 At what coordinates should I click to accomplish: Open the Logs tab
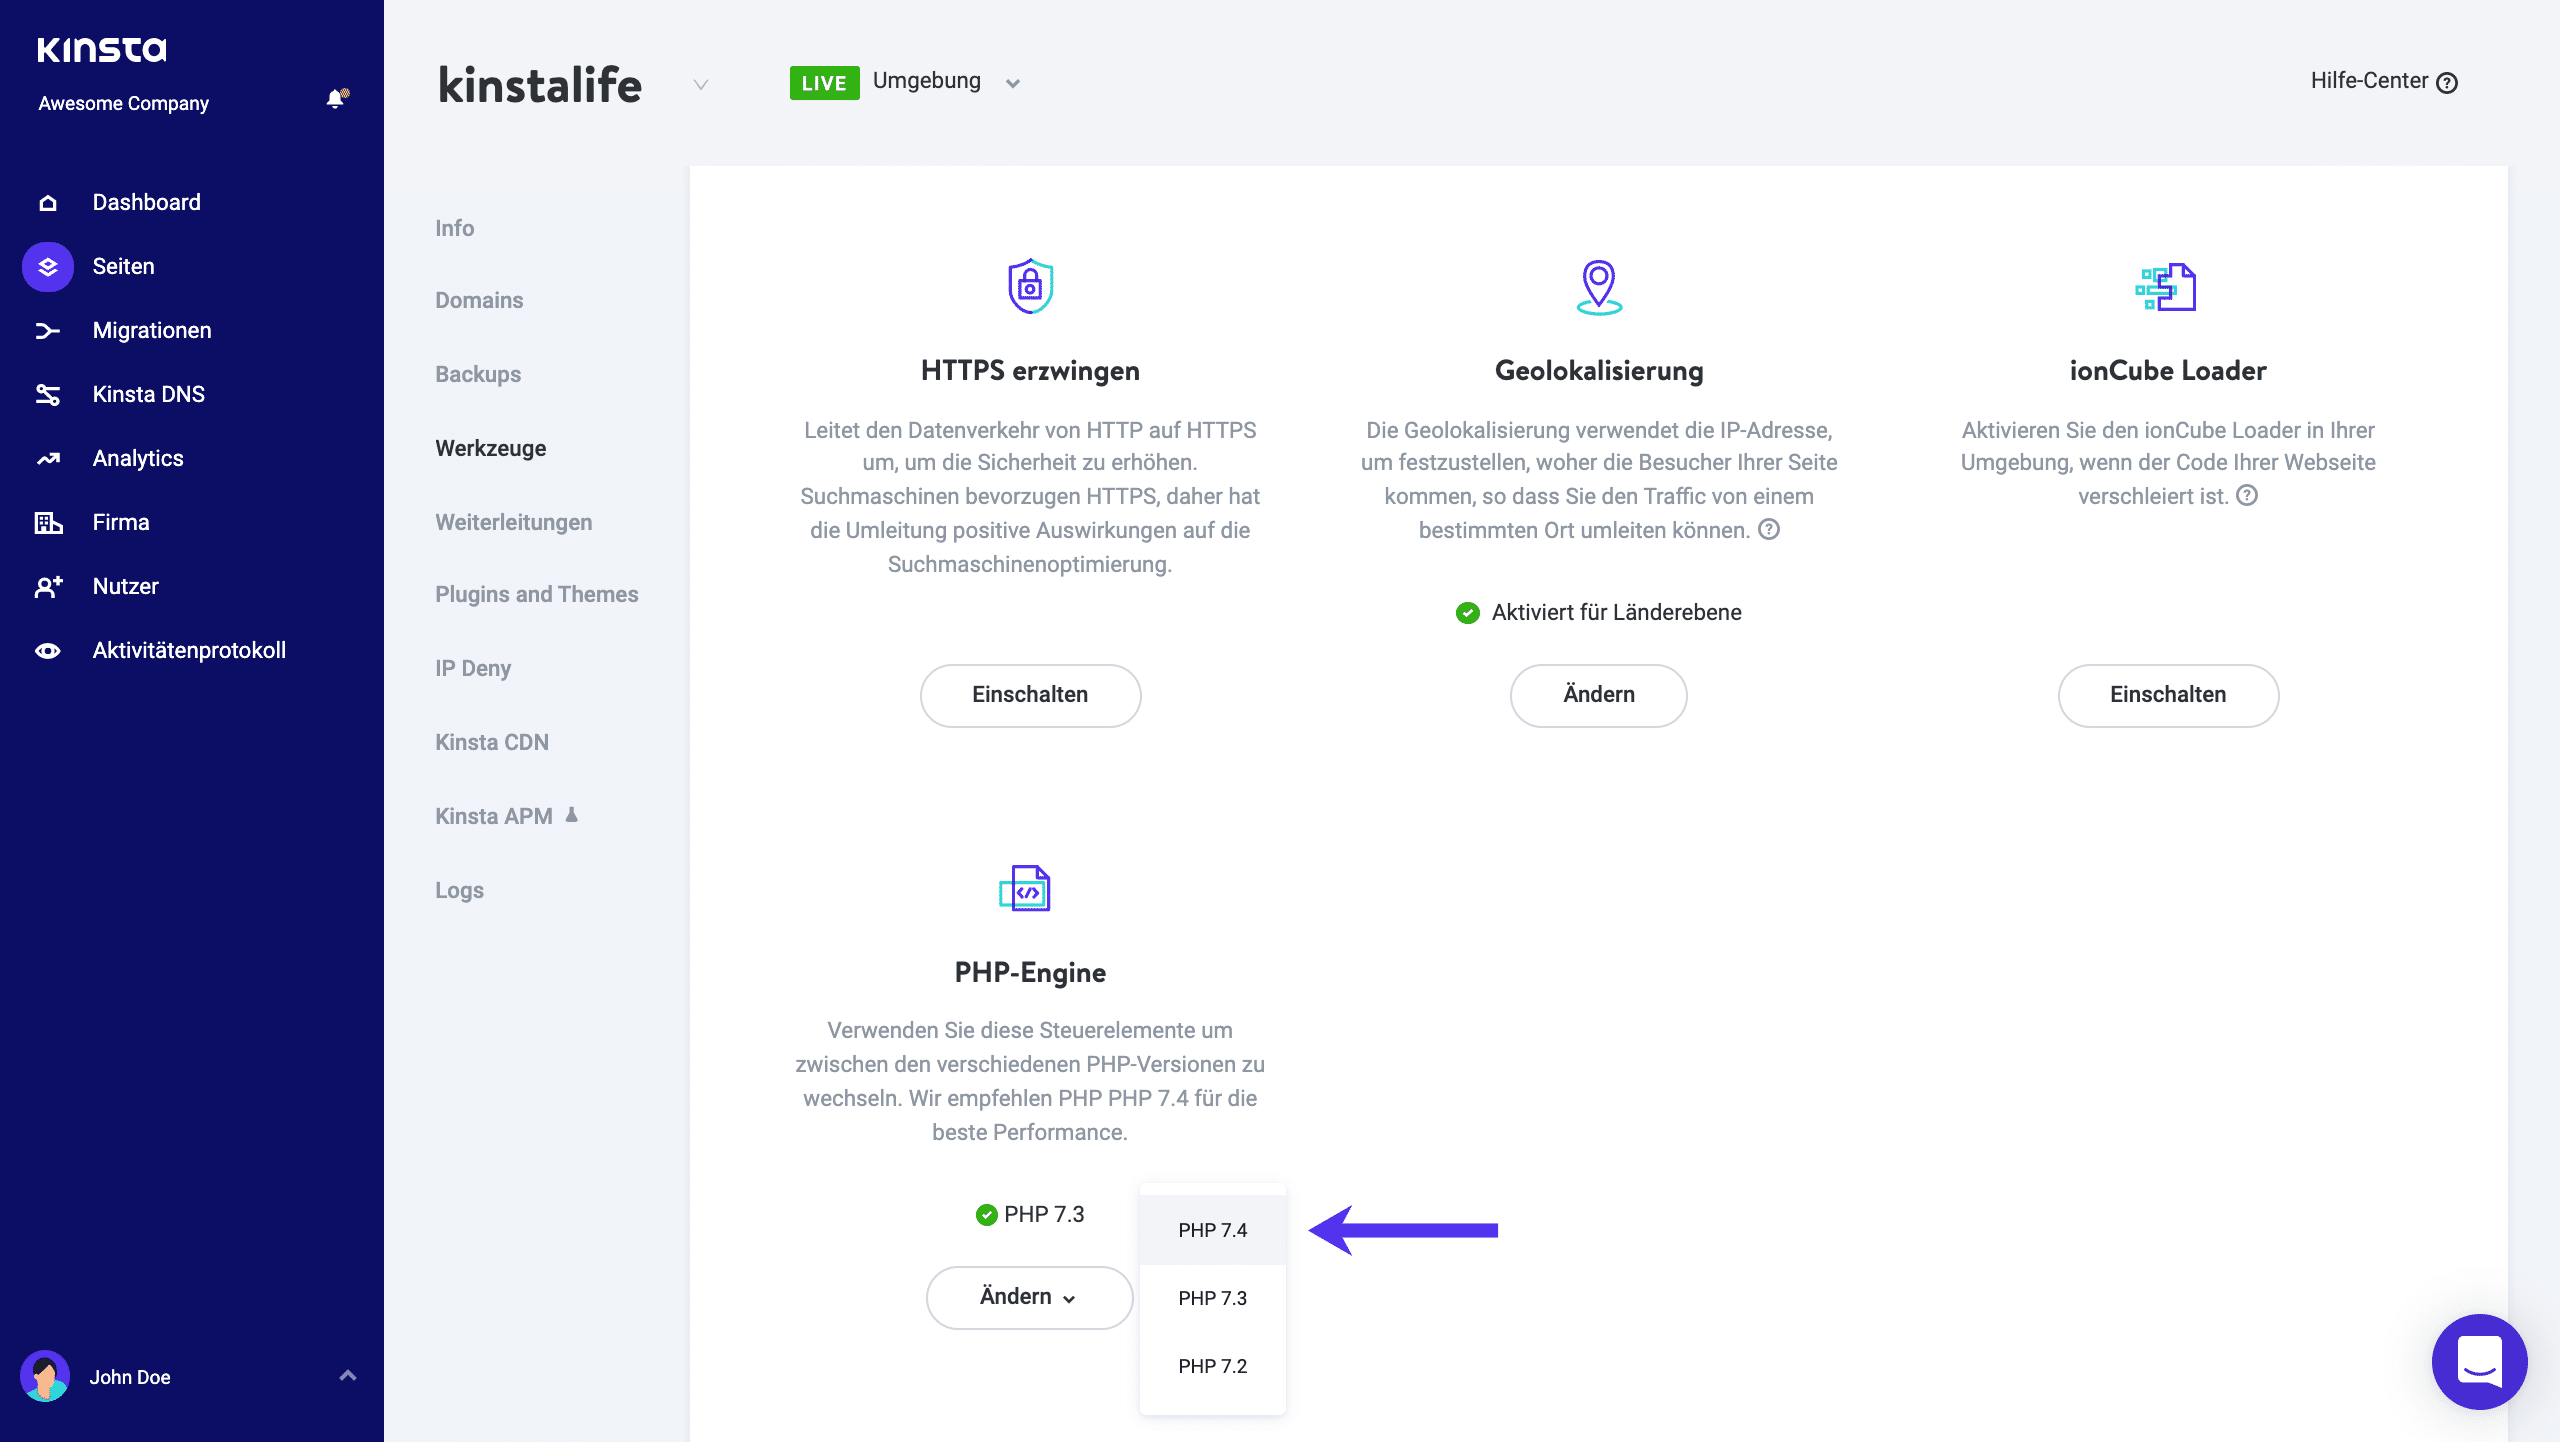(x=459, y=891)
